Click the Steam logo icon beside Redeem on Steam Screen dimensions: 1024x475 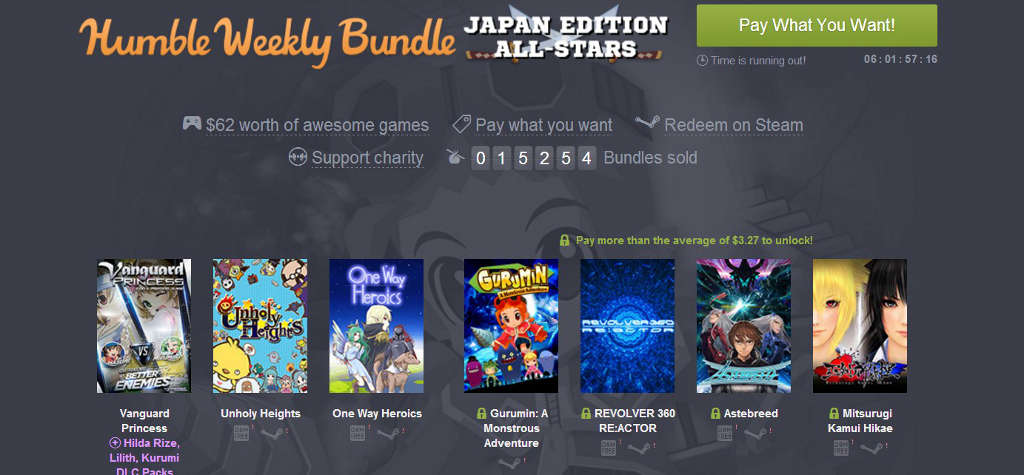647,123
